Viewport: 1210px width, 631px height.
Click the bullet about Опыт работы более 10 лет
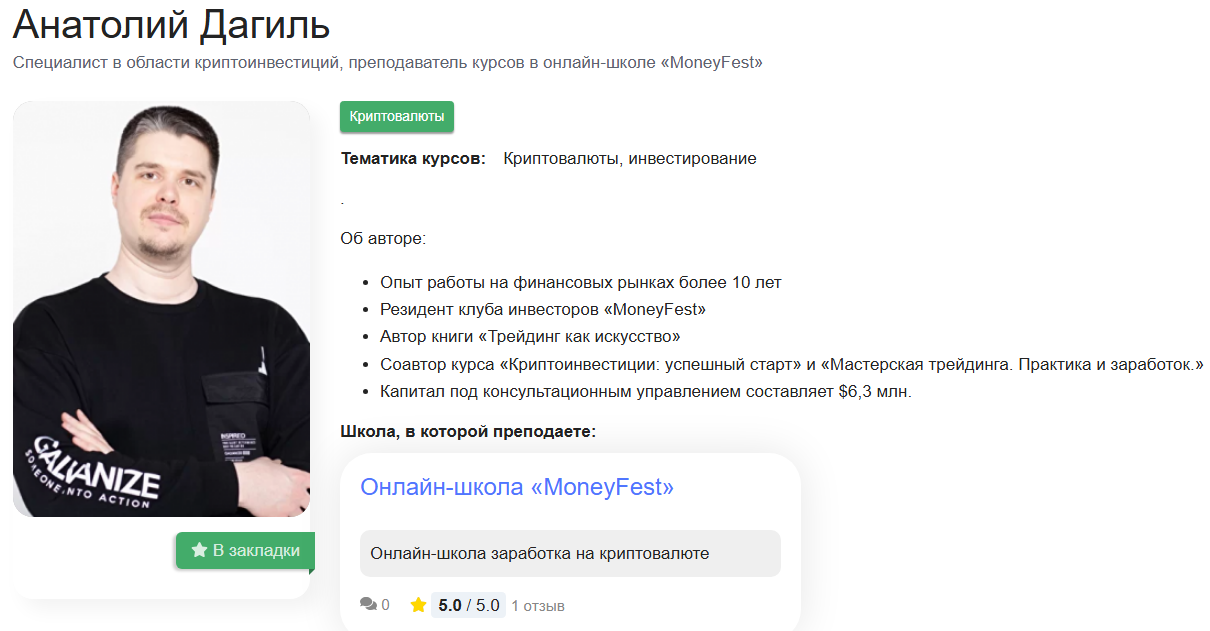[581, 282]
